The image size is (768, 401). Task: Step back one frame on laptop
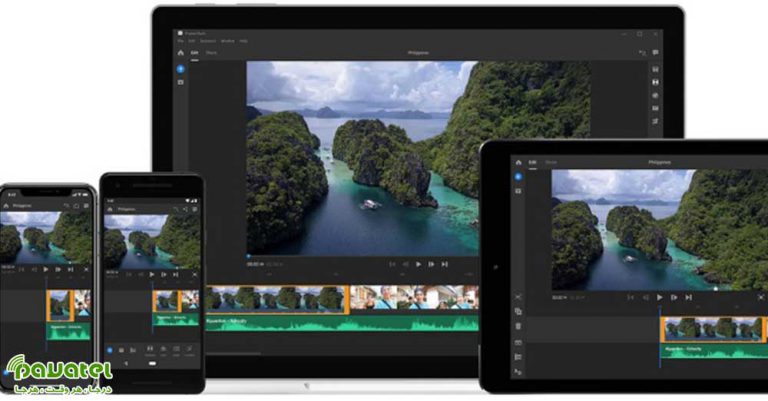click(x=406, y=264)
